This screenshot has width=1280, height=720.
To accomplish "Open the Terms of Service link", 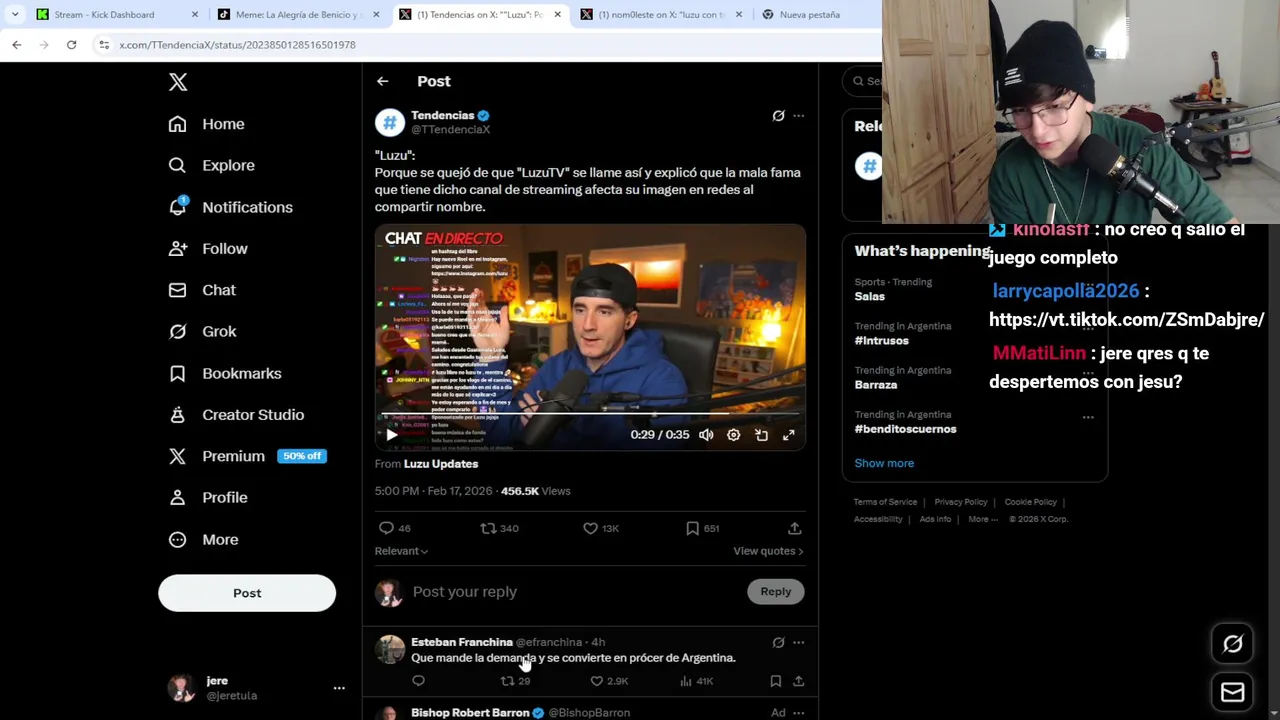I will coord(885,502).
